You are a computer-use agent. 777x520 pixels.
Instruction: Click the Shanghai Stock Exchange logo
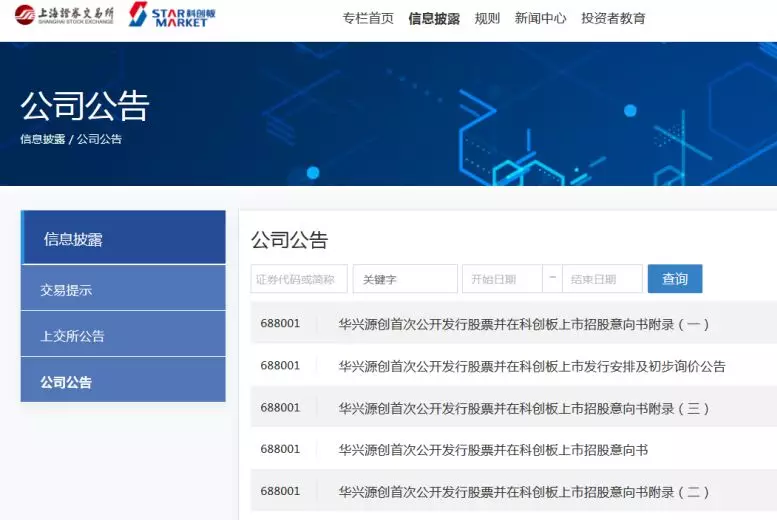point(64,15)
